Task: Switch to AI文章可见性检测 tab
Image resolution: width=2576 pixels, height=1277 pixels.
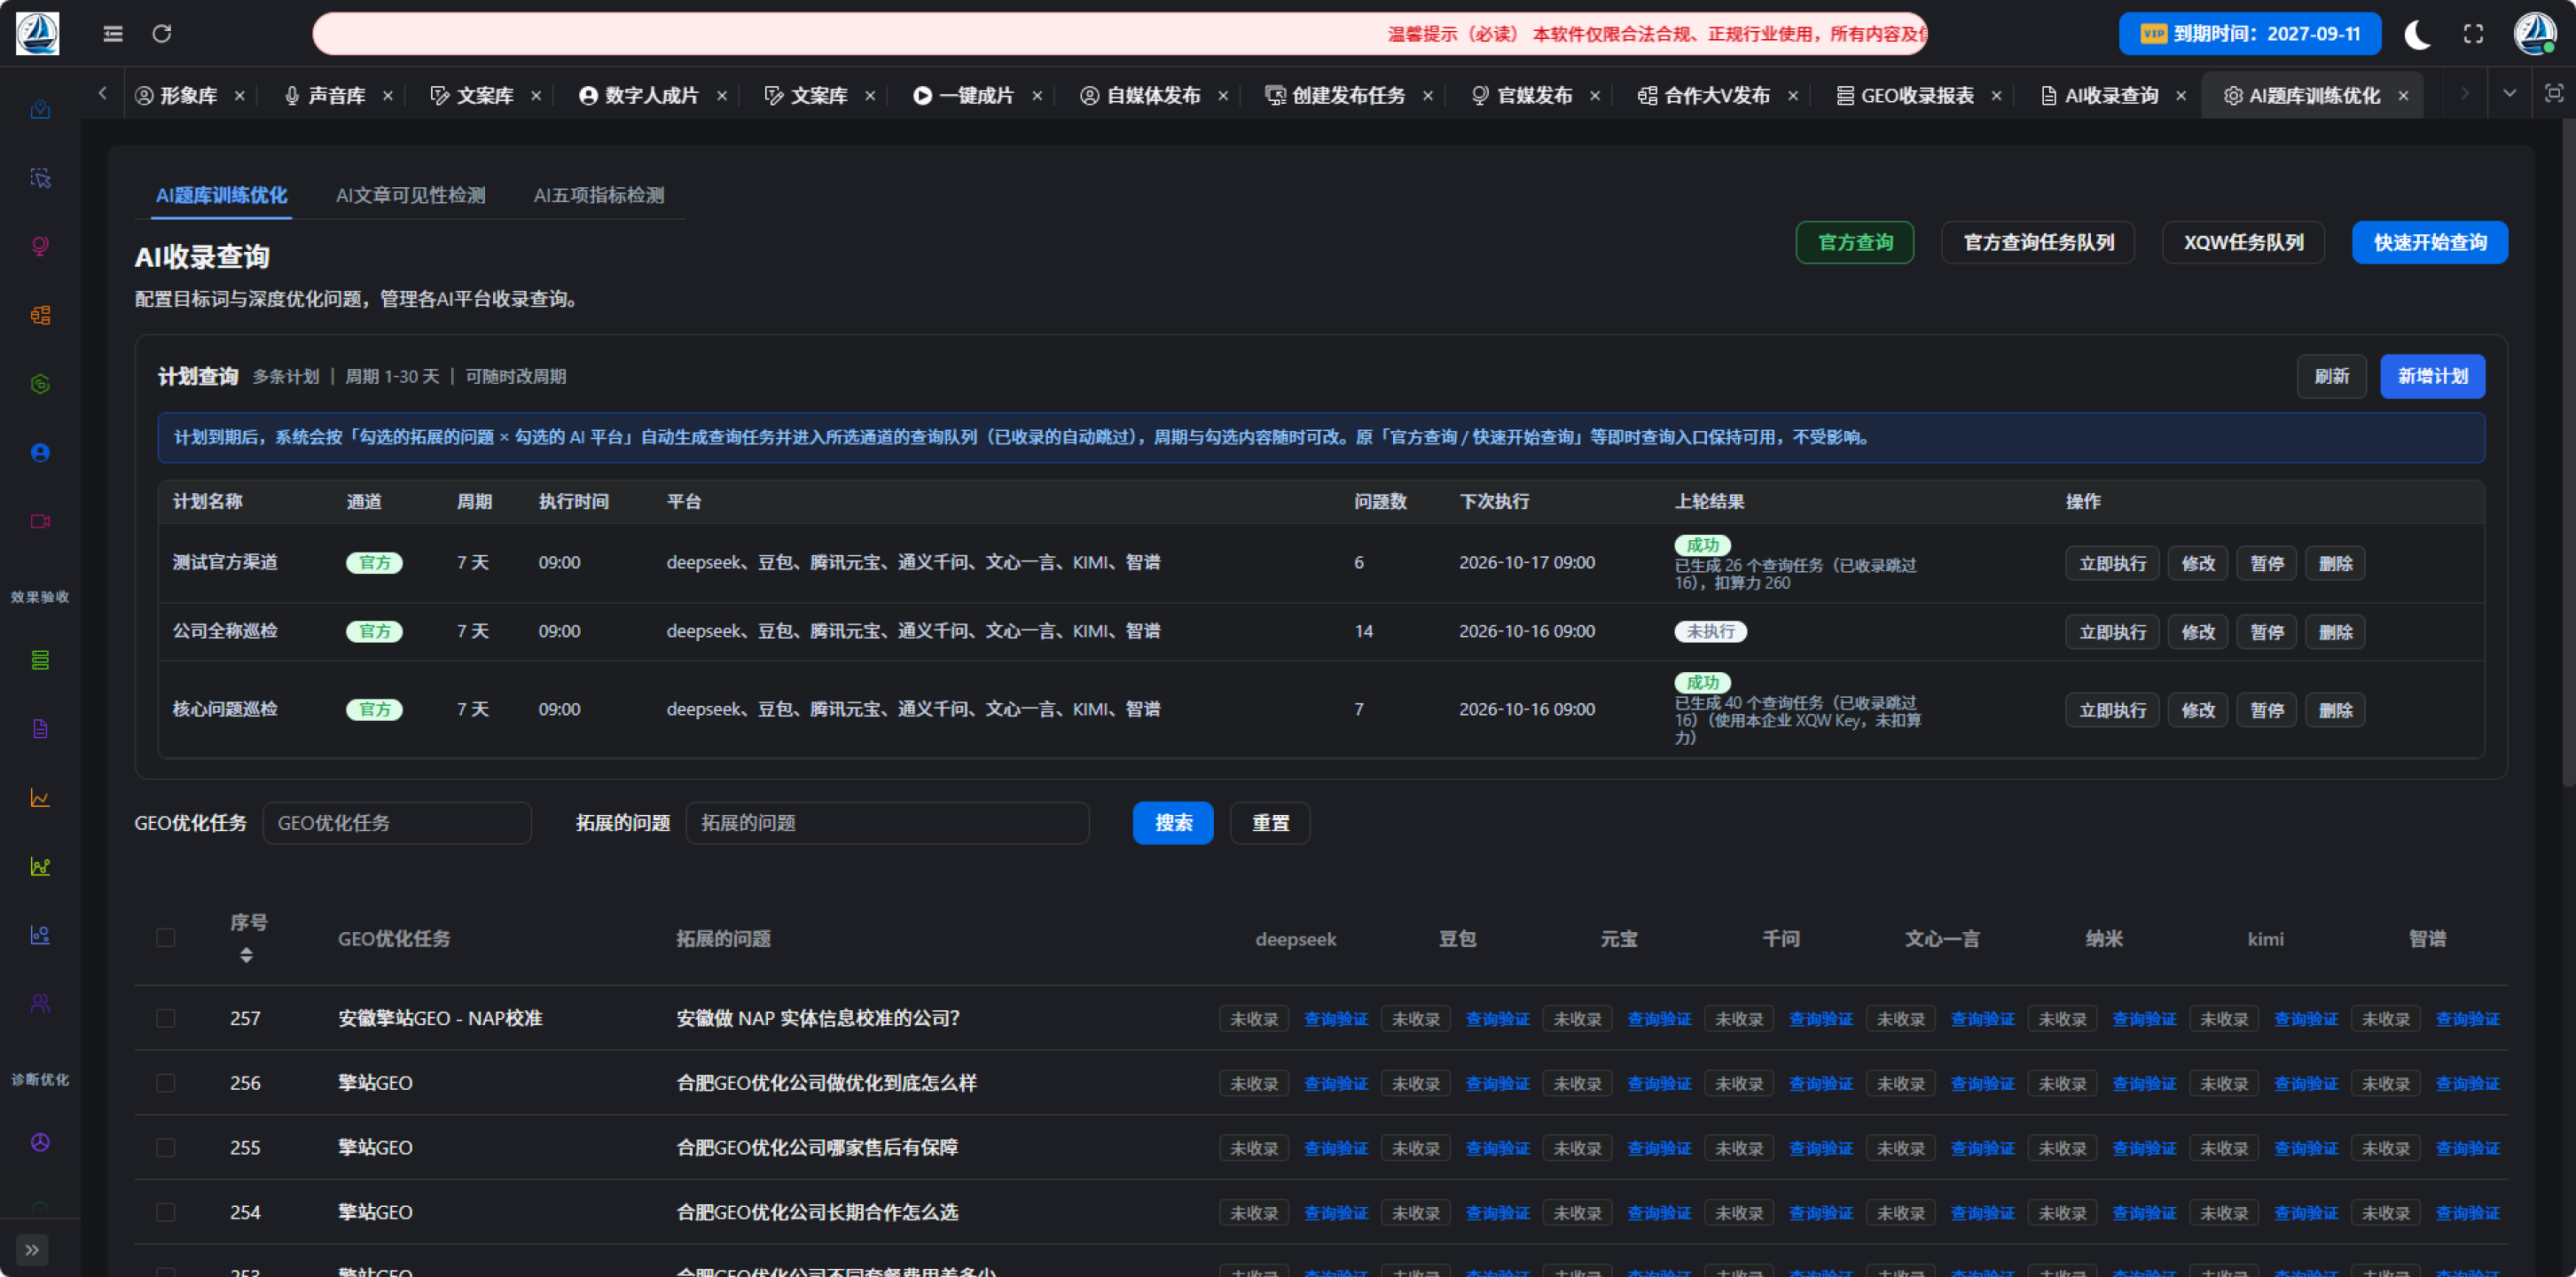Action: [x=410, y=195]
